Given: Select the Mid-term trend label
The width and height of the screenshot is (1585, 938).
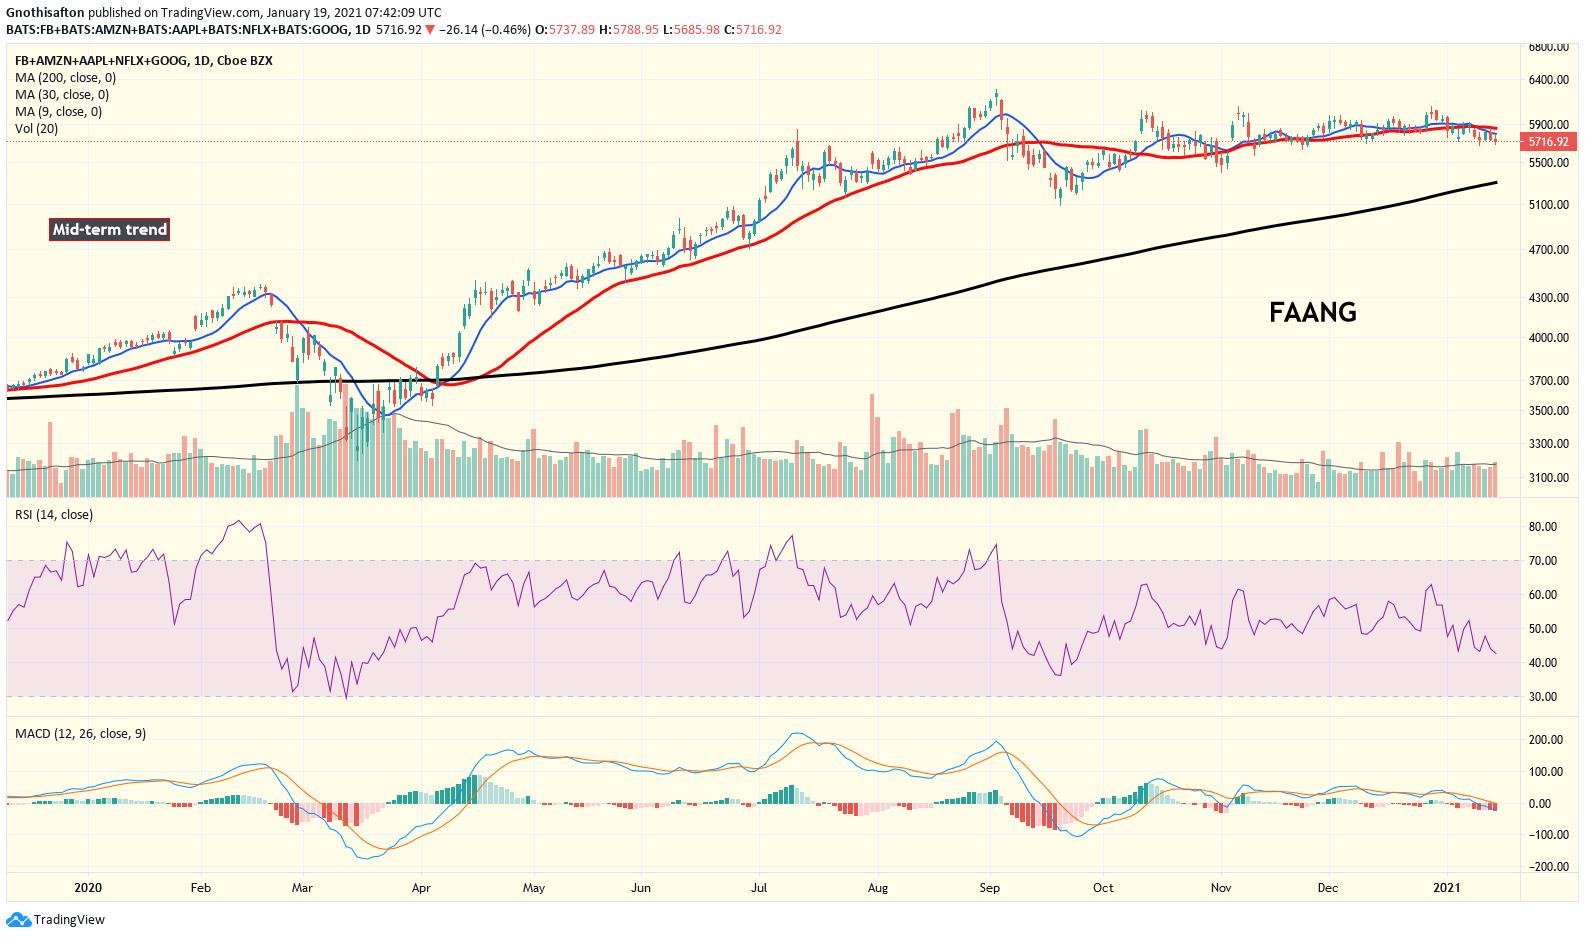Looking at the screenshot, I should tap(110, 230).
